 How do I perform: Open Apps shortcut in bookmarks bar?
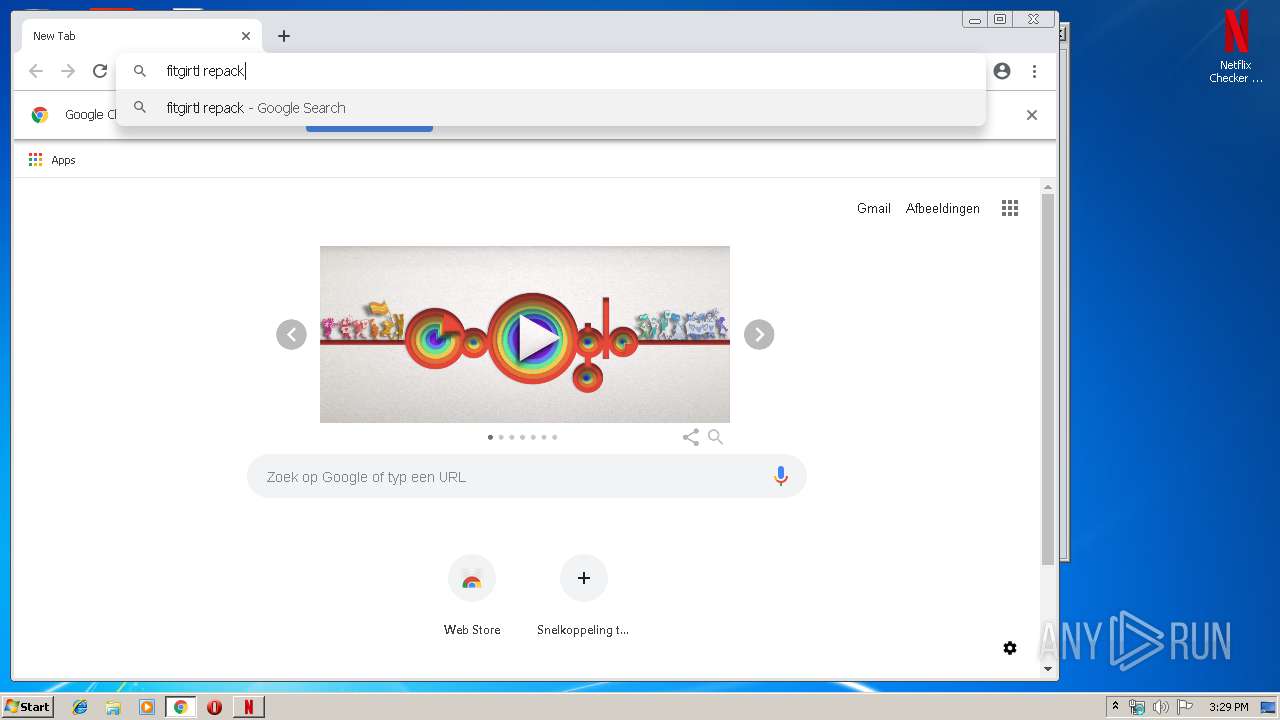tap(52, 160)
